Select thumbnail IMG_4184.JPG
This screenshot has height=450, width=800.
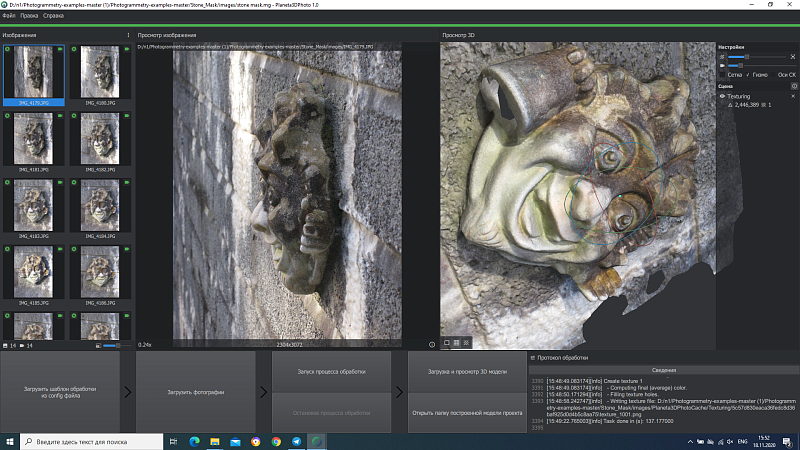(x=100, y=209)
